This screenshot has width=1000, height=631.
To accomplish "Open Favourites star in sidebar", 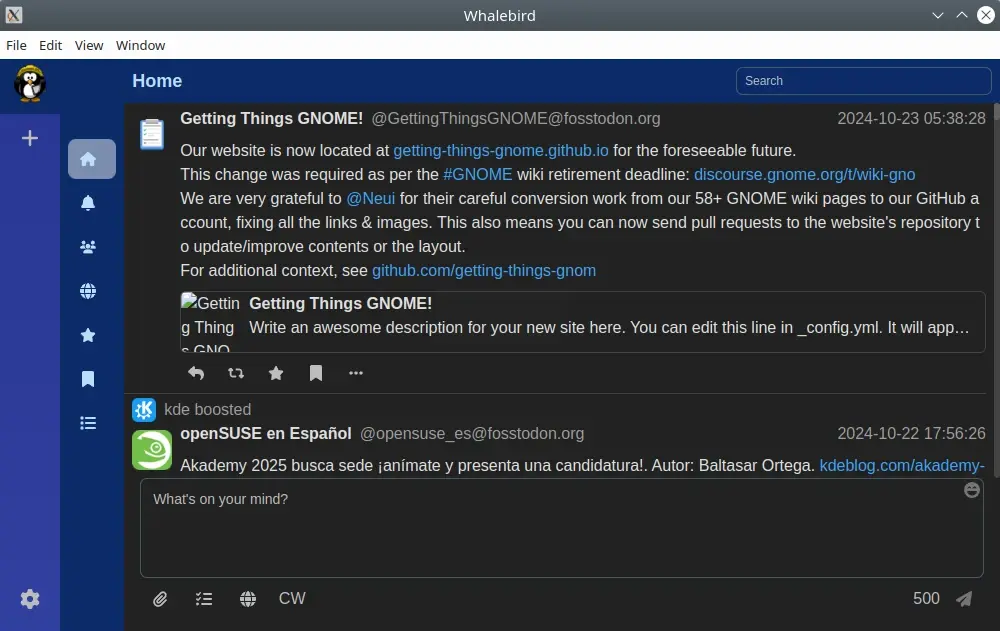I will tap(88, 335).
